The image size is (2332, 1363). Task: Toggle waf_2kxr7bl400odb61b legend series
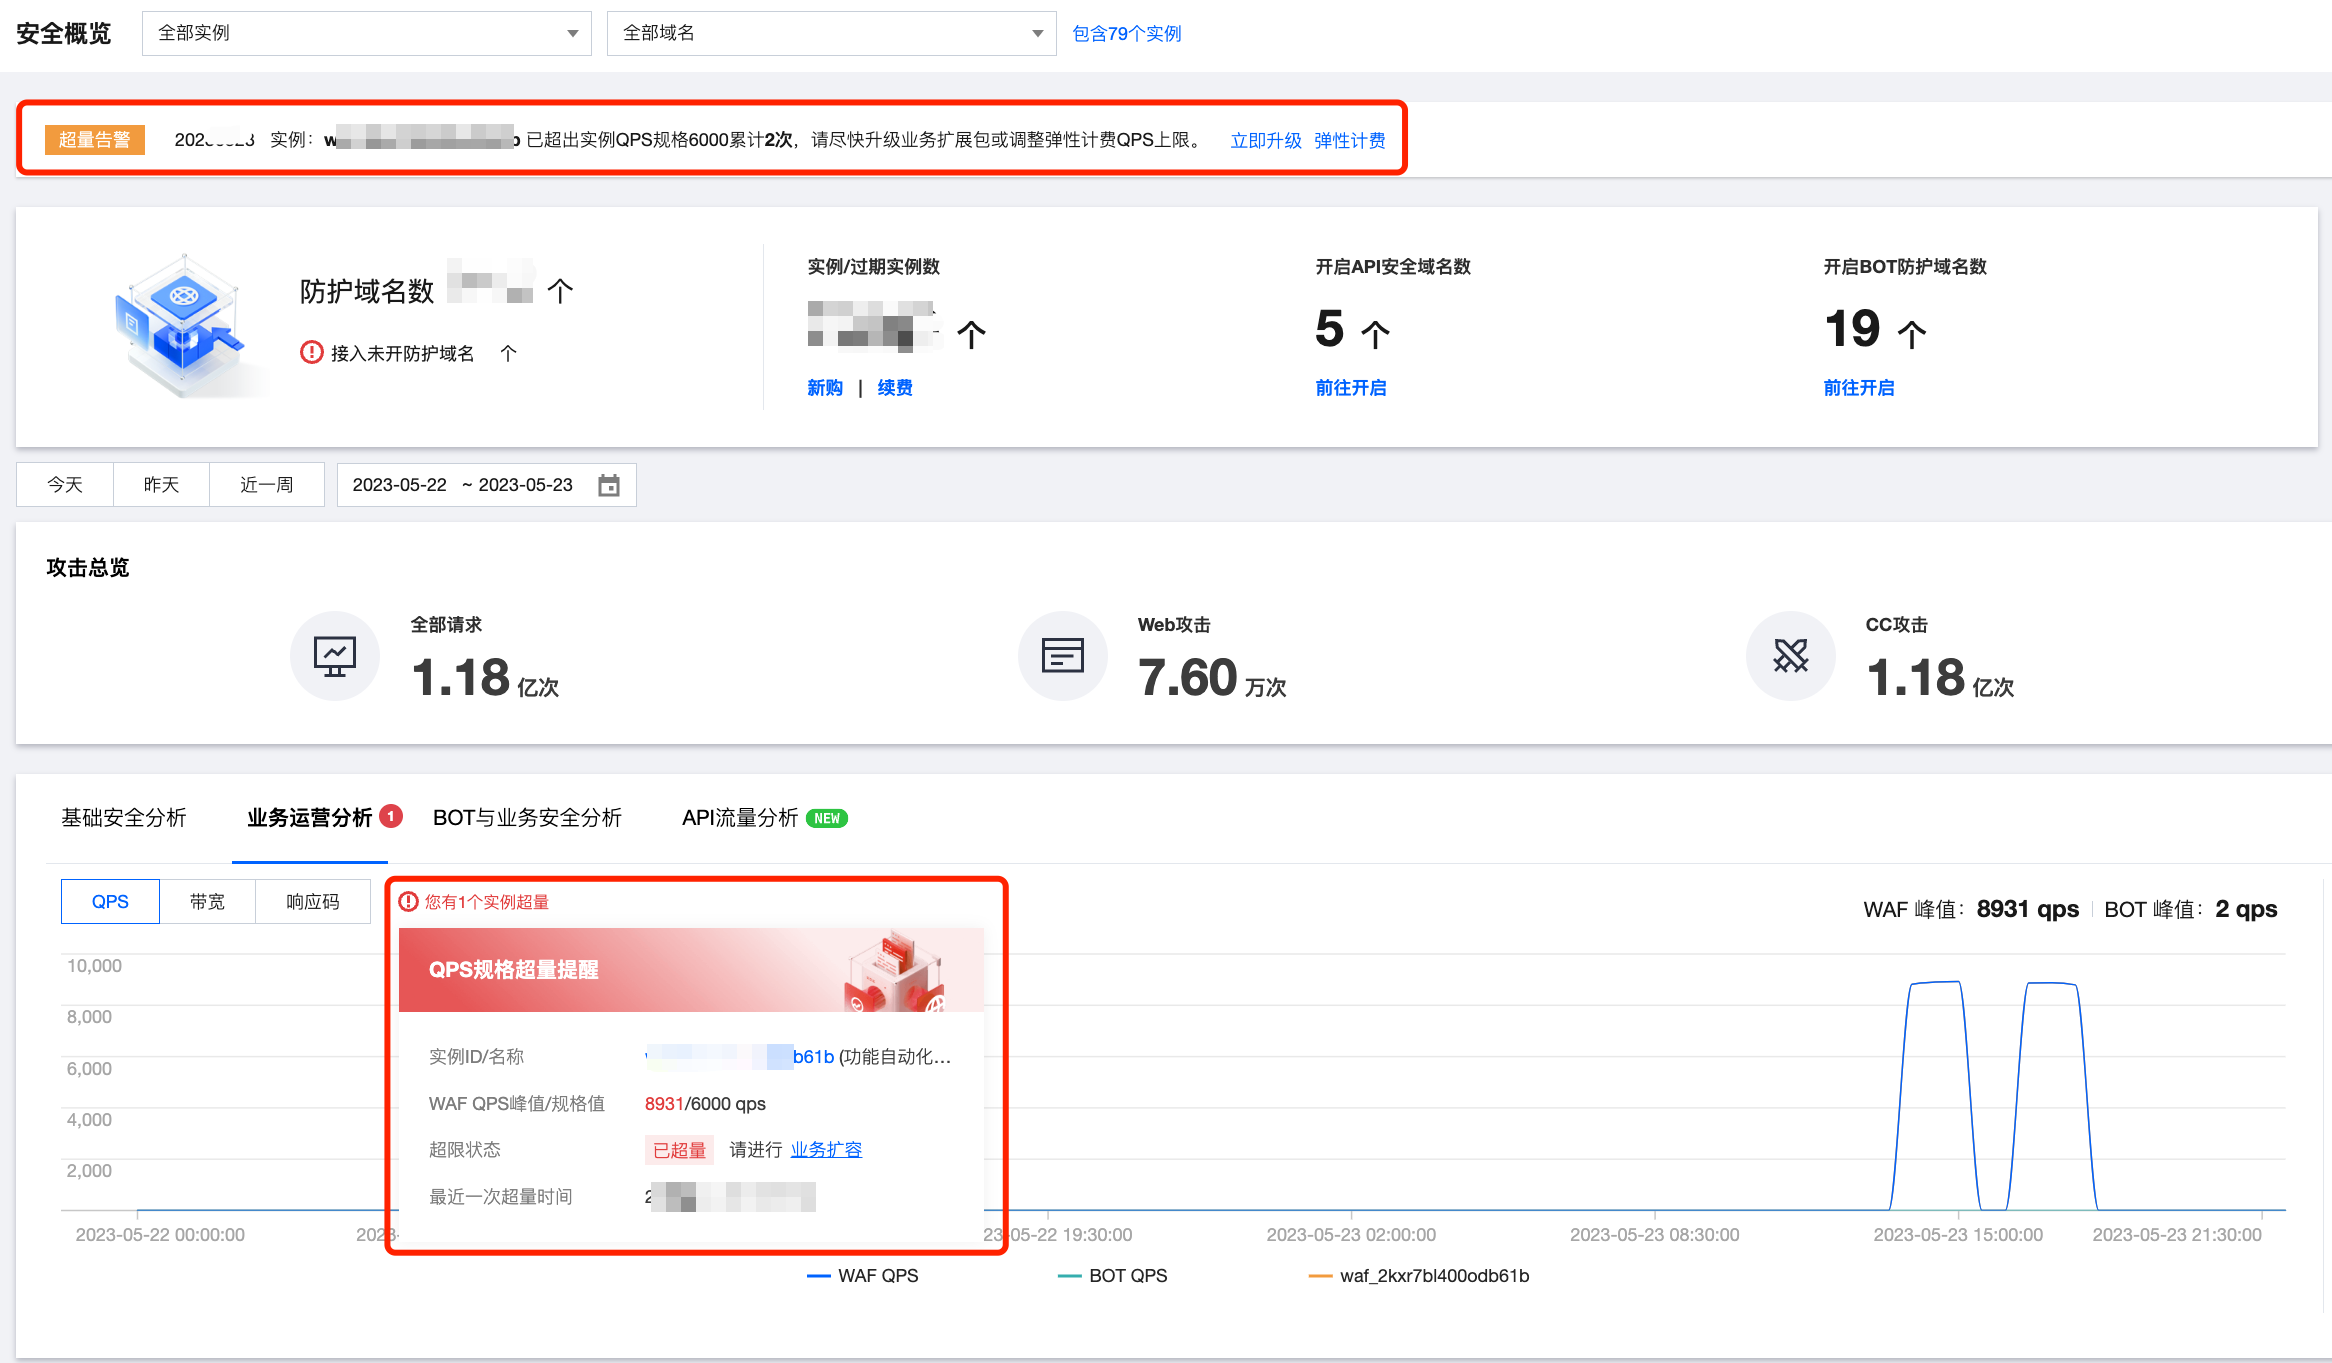click(x=1419, y=1276)
